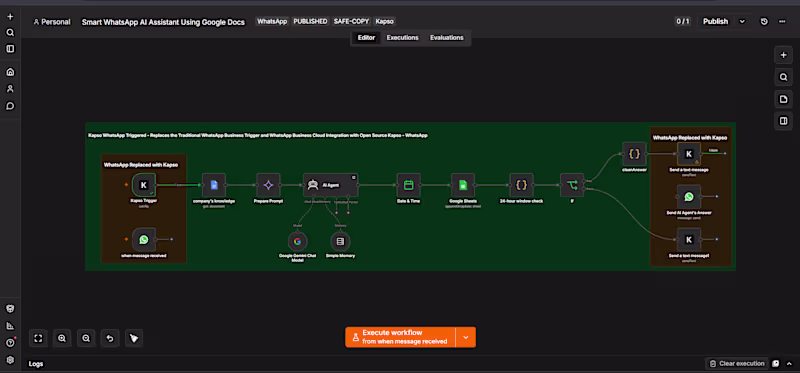Click the SAFE-COPY tag
This screenshot has width=800, height=373.
tap(351, 21)
